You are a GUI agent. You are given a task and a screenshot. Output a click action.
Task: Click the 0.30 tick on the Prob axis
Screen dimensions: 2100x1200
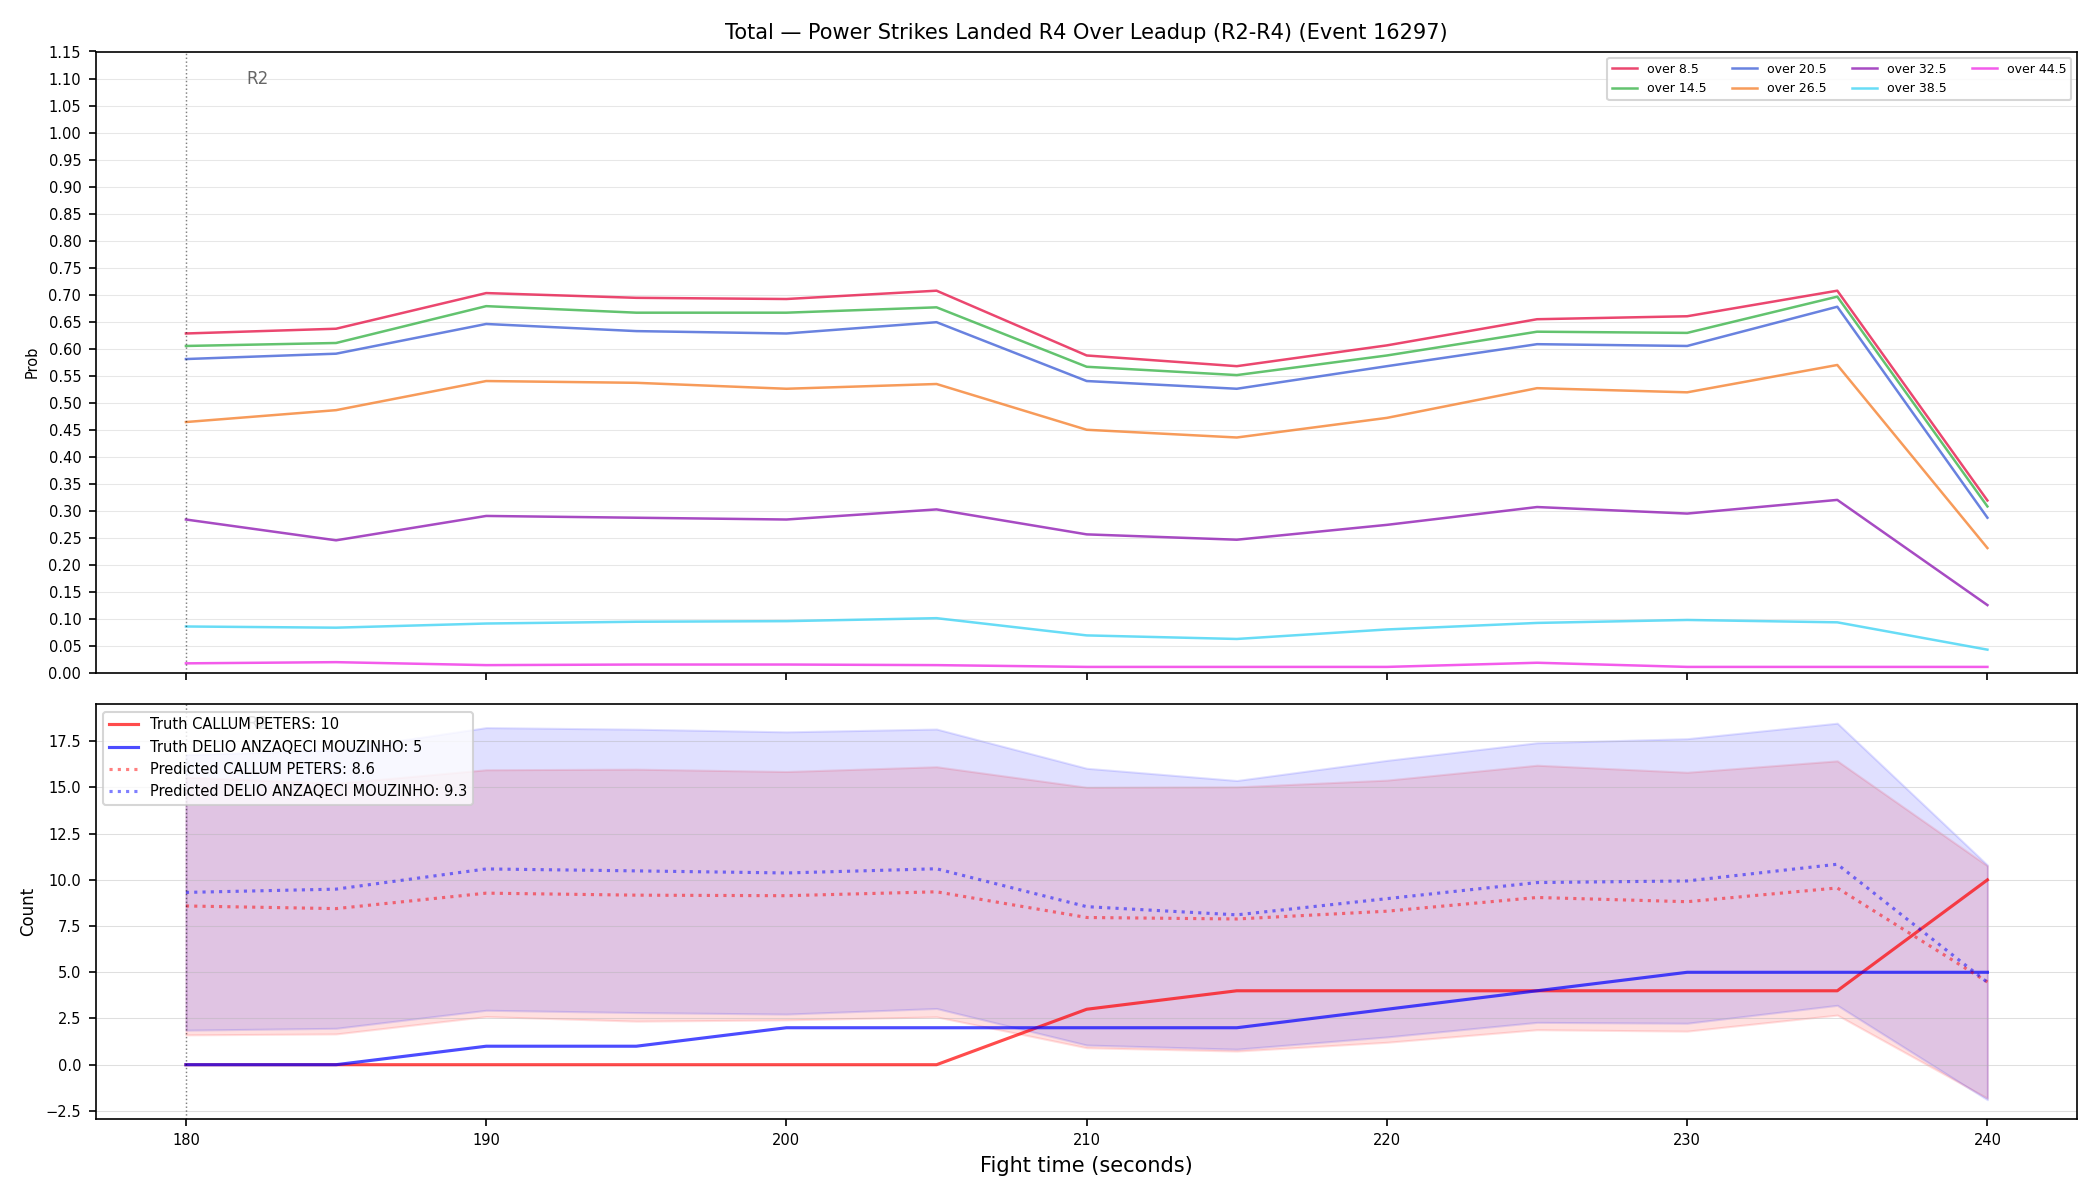[x=66, y=512]
